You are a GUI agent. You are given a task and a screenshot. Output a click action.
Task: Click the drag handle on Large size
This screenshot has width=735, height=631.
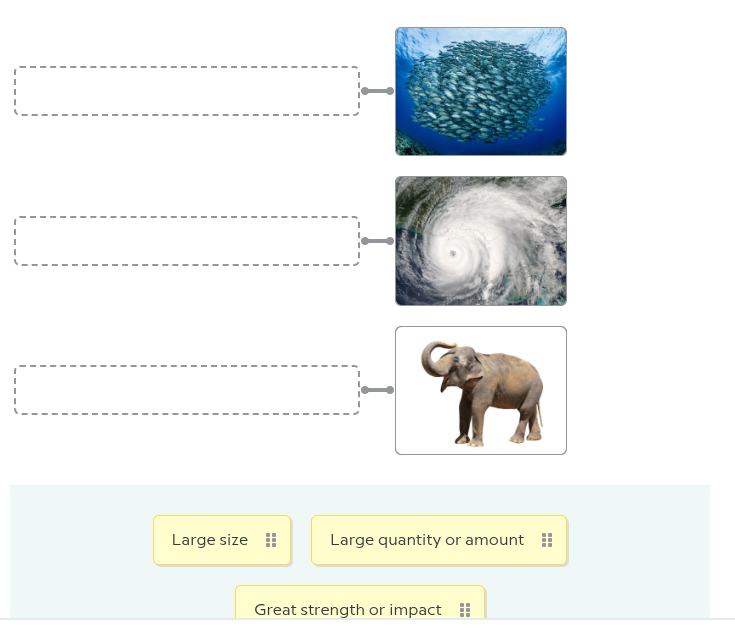pyautogui.click(x=271, y=540)
